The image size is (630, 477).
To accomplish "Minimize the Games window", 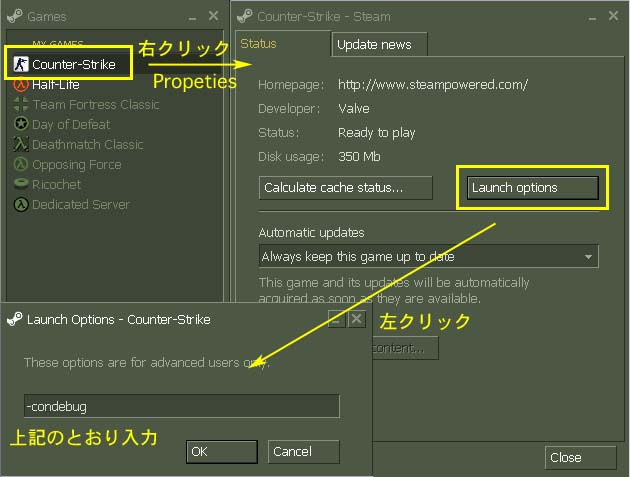I will 192,17.
